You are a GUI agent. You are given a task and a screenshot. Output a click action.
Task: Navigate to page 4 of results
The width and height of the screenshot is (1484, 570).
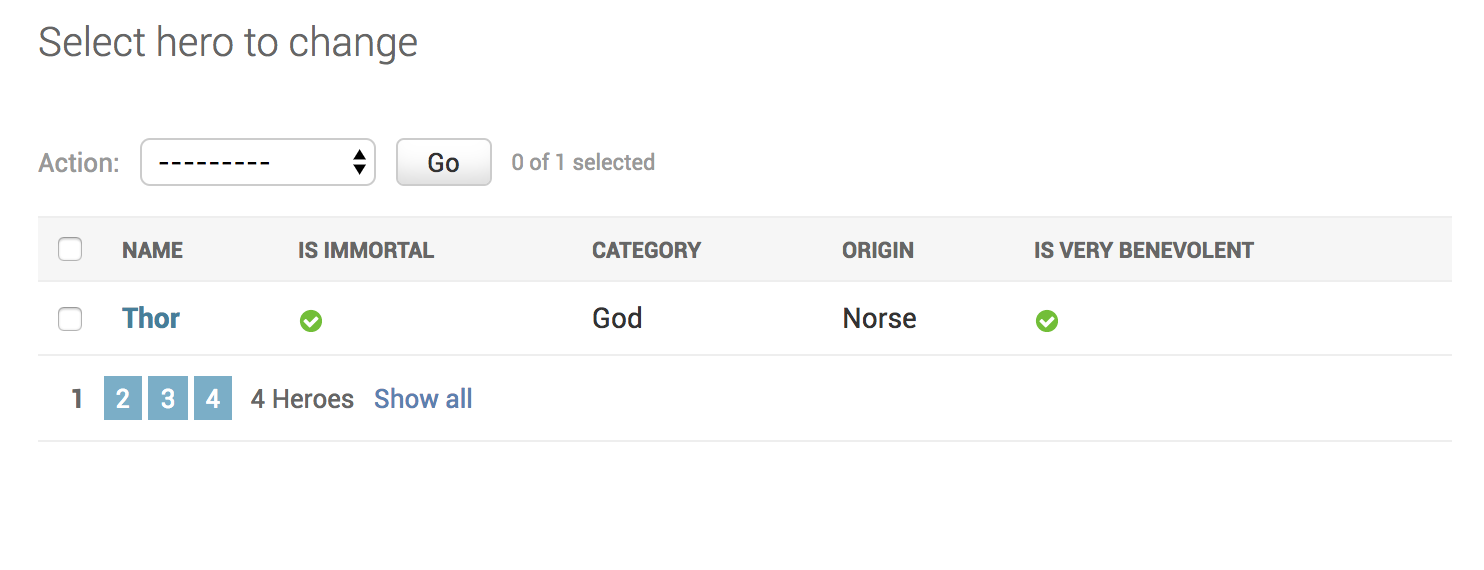click(213, 398)
